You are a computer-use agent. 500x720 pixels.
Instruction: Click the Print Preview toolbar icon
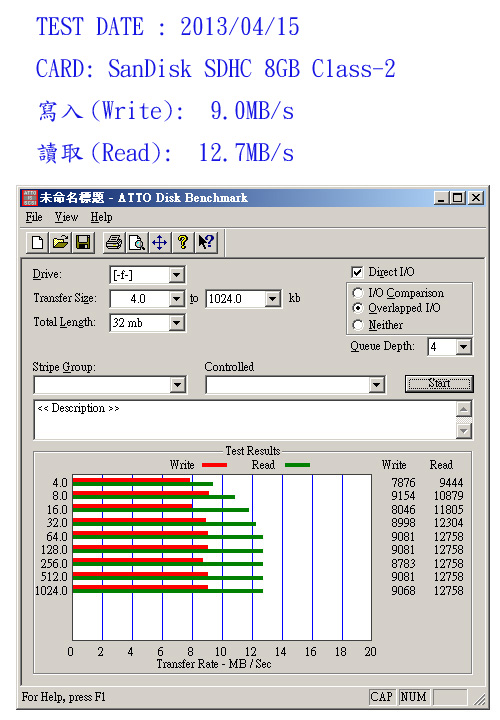(137, 242)
